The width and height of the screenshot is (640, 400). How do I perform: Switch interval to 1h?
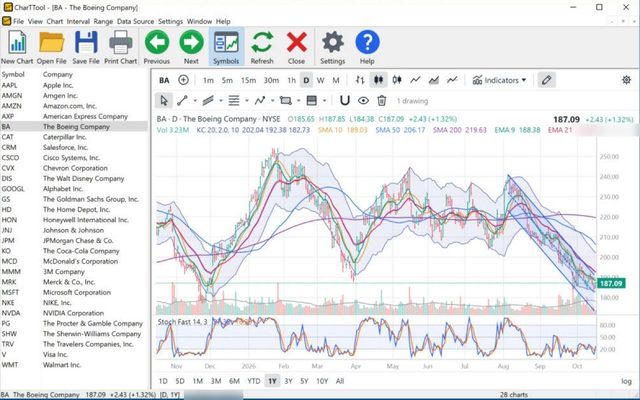(291, 80)
